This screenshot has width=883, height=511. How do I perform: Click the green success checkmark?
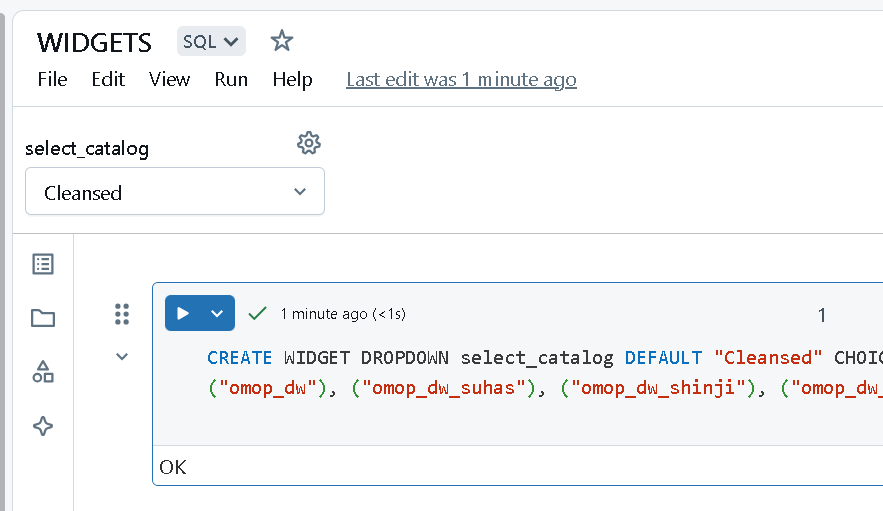(x=257, y=313)
